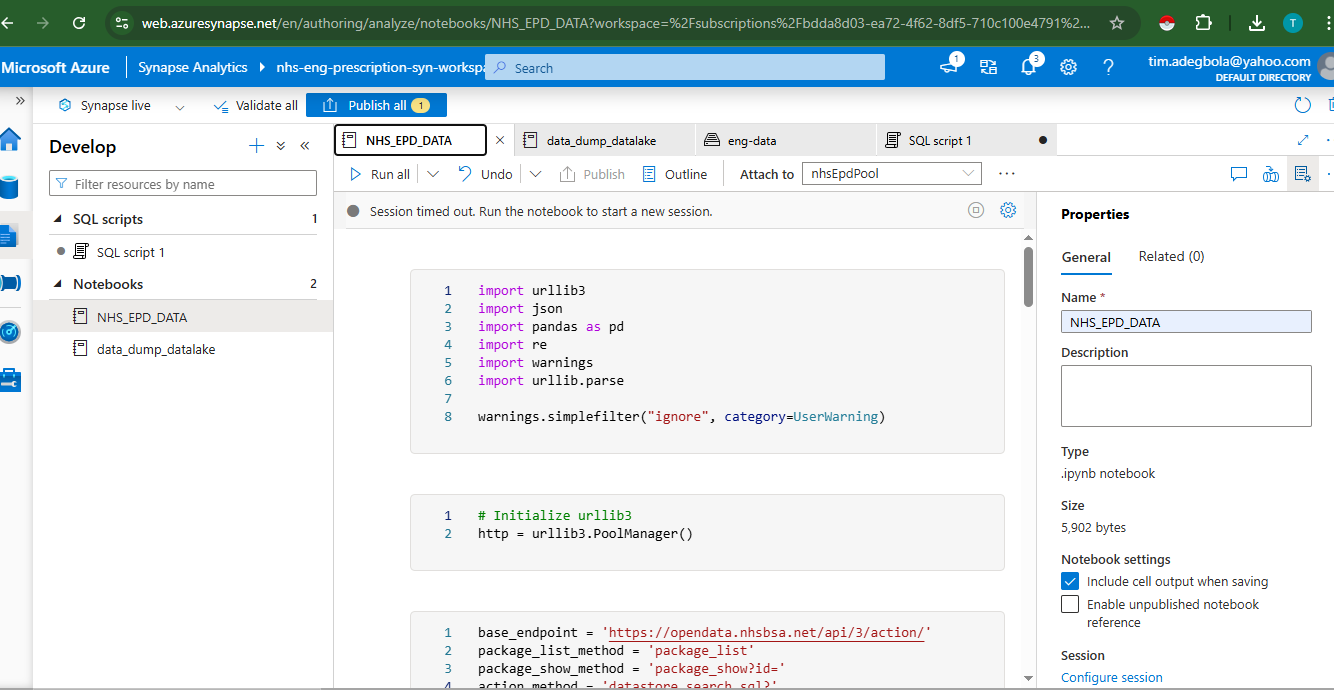Switch to the data_dump_datalake tab
The image size is (1334, 690).
point(605,141)
